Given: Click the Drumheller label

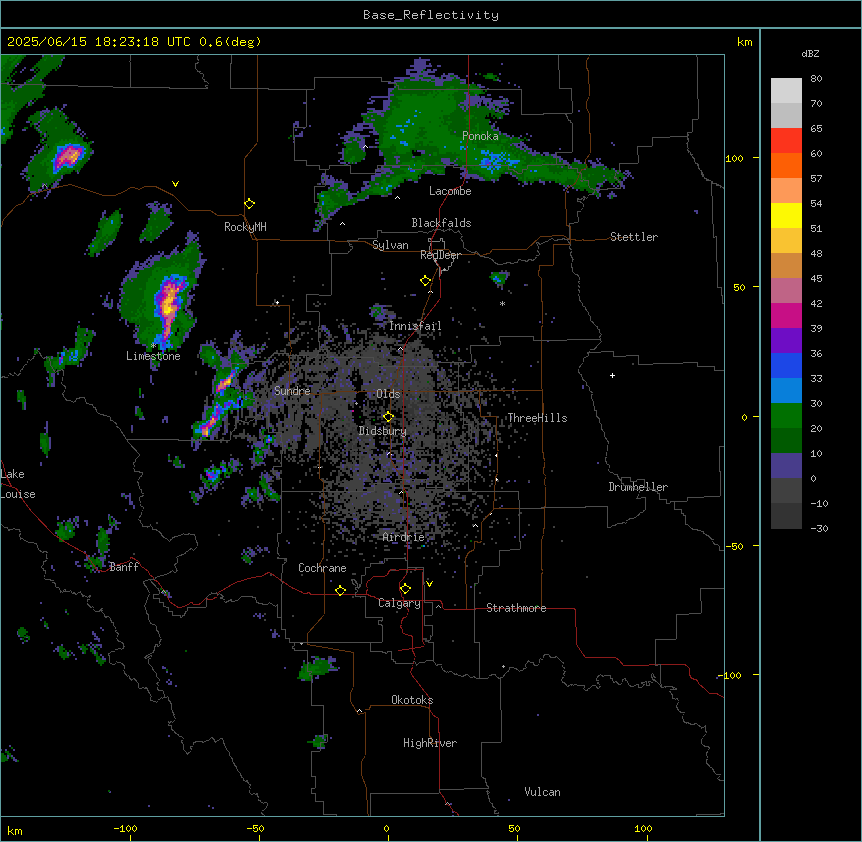Looking at the screenshot, I should (x=638, y=487).
